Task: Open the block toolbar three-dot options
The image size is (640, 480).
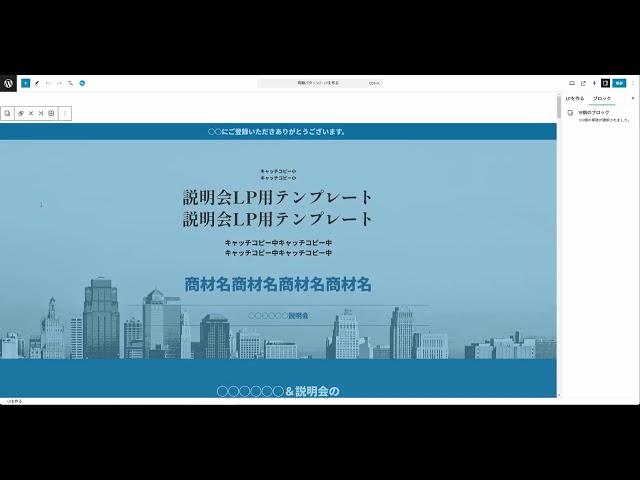Action: [65, 113]
